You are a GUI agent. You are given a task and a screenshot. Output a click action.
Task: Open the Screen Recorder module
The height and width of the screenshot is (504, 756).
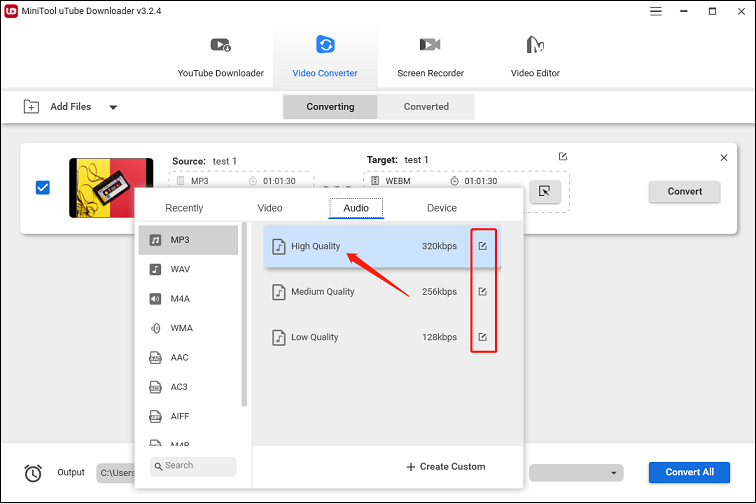click(430, 57)
